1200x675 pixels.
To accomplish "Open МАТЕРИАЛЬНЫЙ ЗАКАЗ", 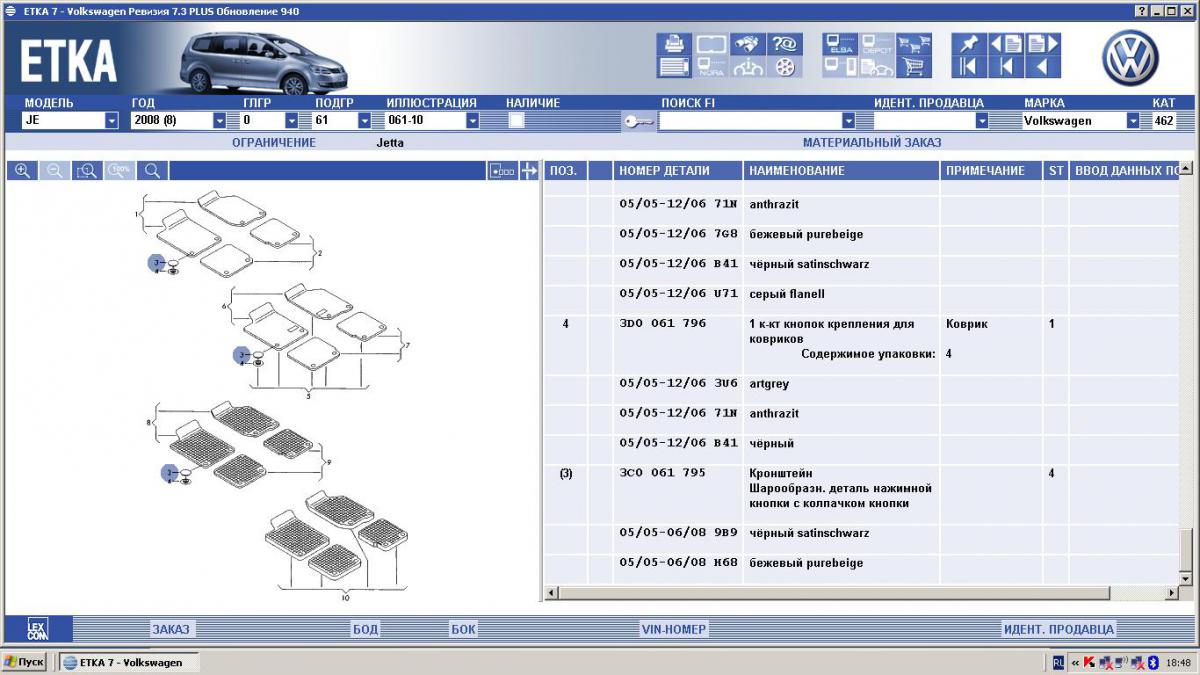I will pyautogui.click(x=872, y=142).
